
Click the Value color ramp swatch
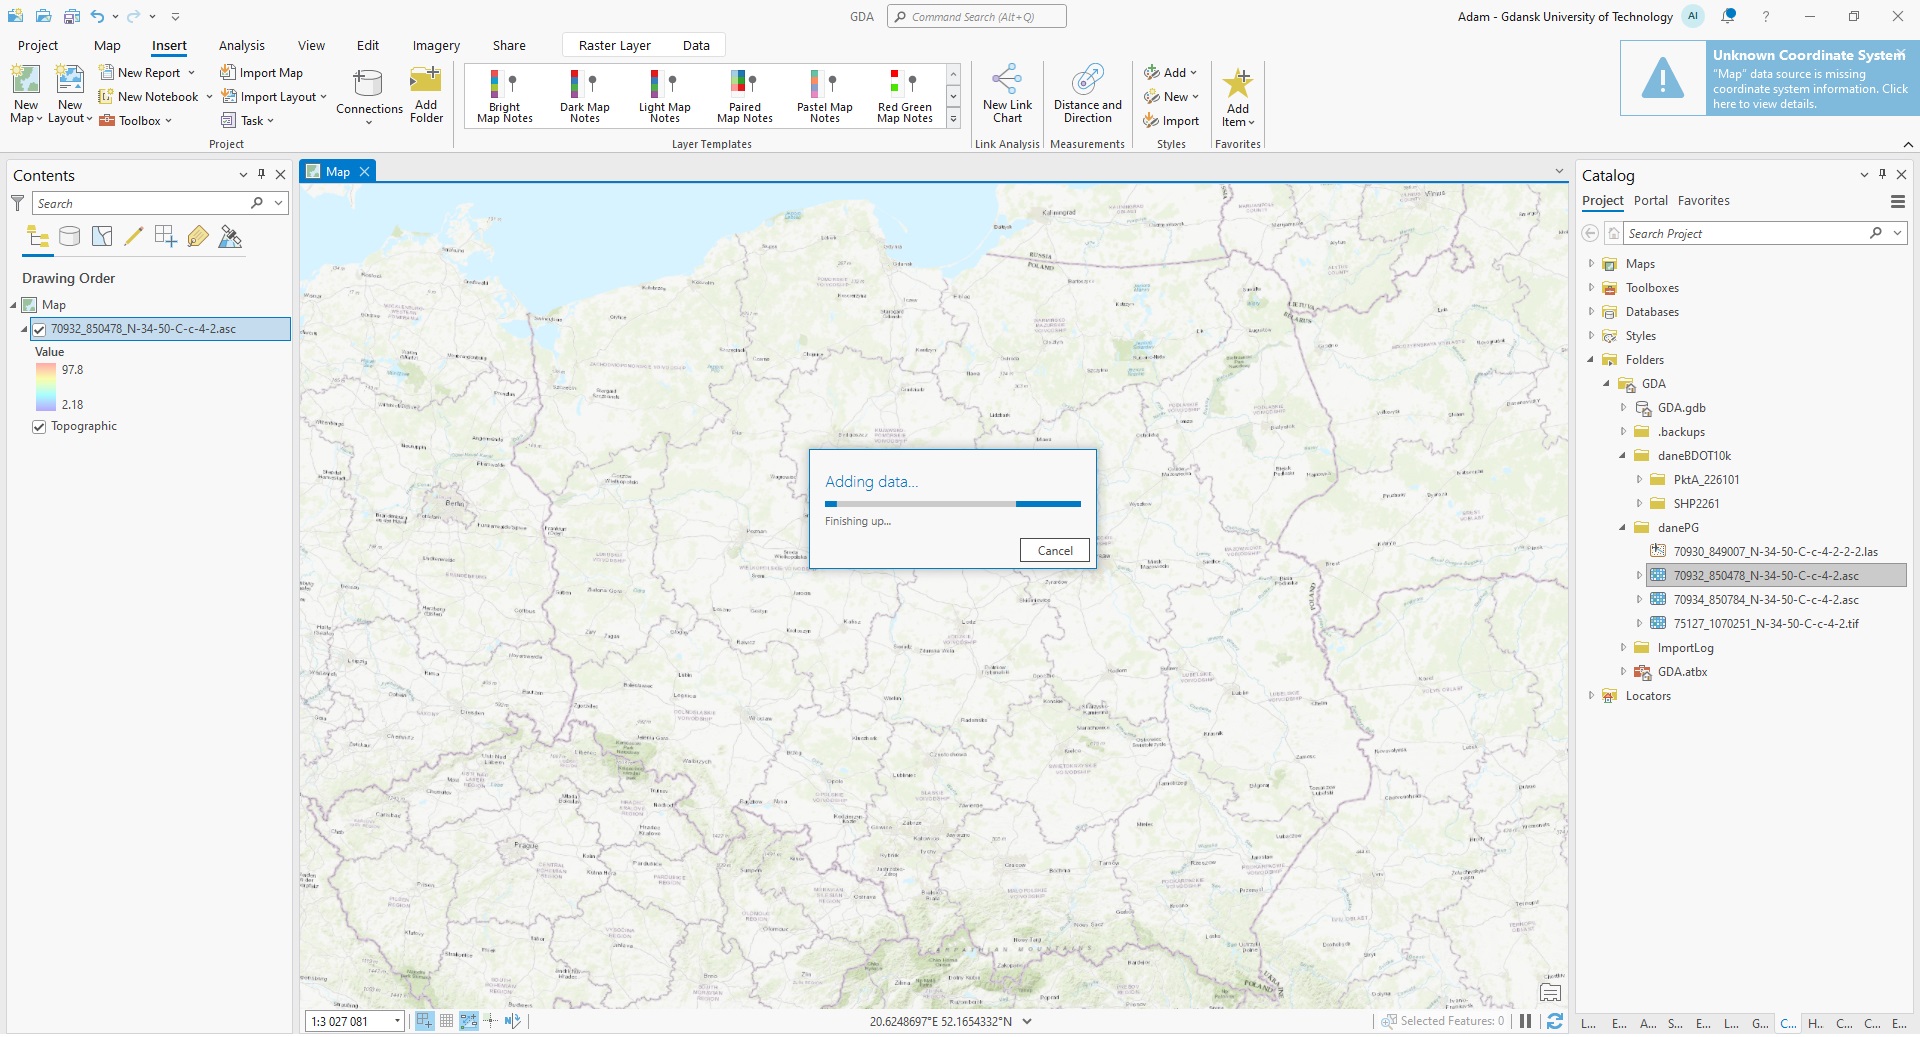46,387
